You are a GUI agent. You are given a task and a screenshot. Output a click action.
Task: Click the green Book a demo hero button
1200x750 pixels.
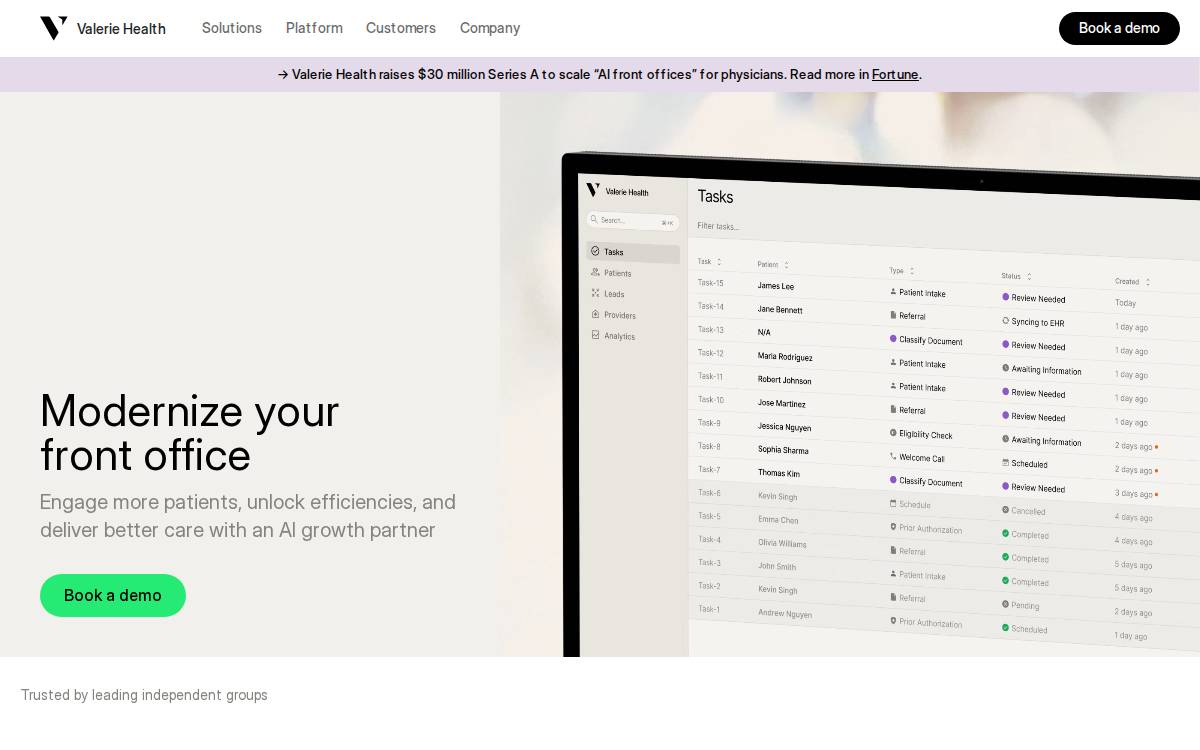pos(113,595)
